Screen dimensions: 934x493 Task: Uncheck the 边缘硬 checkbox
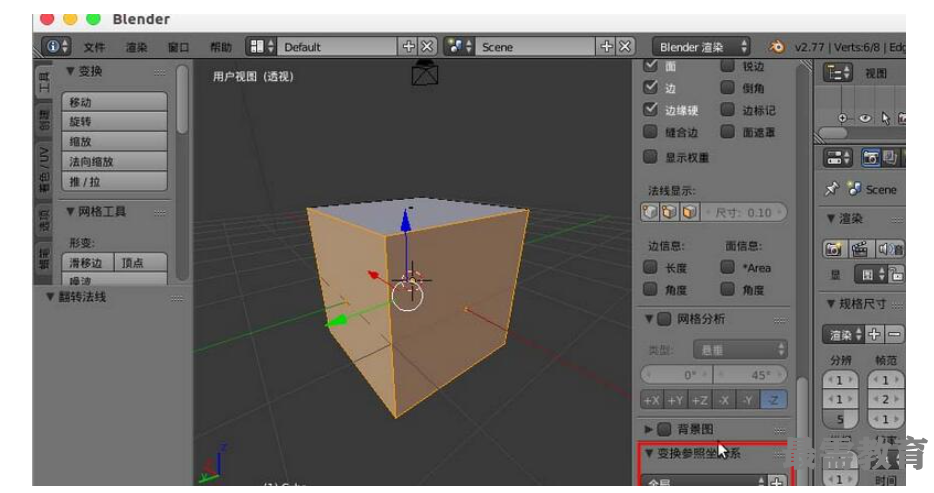pyautogui.click(x=650, y=110)
